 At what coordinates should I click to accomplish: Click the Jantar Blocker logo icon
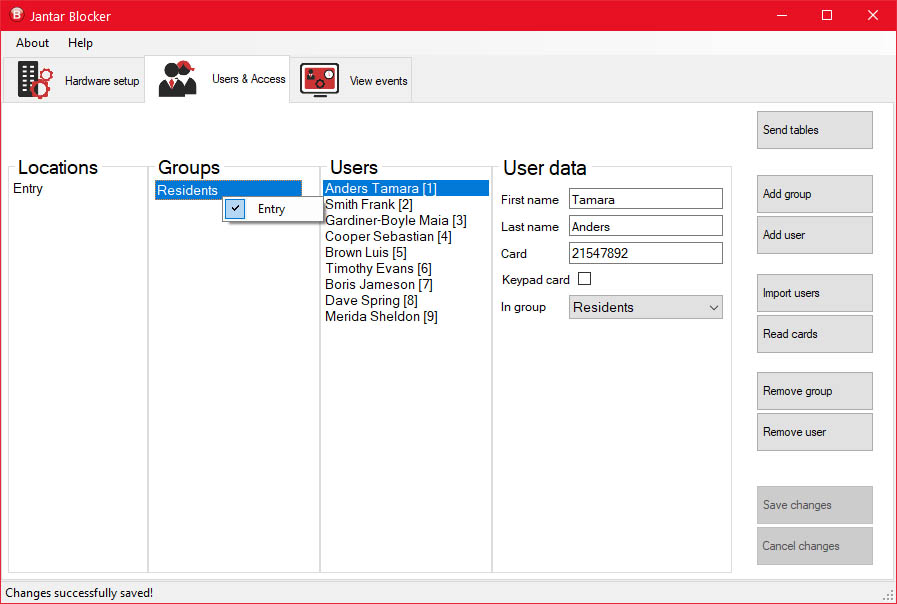[17, 15]
